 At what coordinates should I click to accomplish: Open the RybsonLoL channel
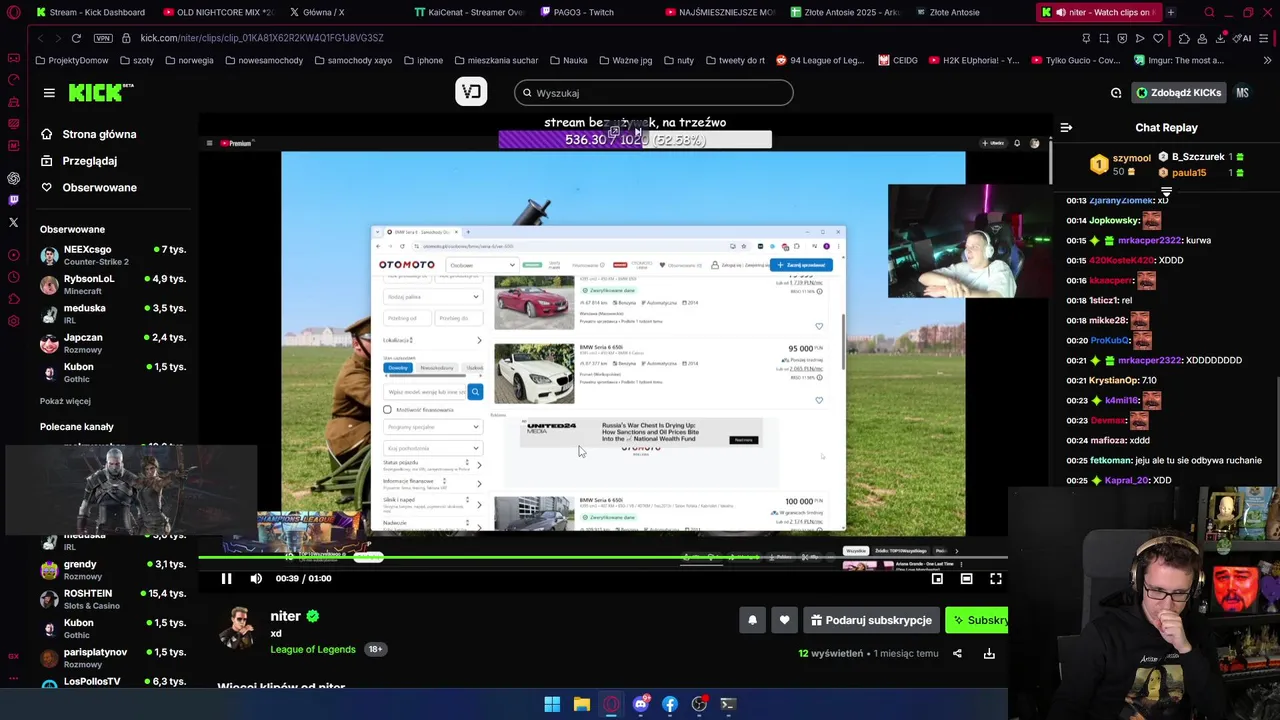(112, 284)
